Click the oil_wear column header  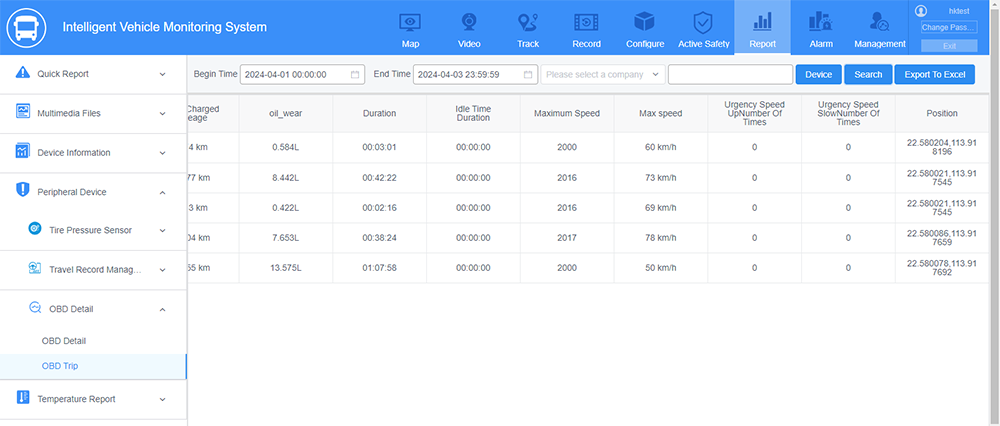(286, 114)
